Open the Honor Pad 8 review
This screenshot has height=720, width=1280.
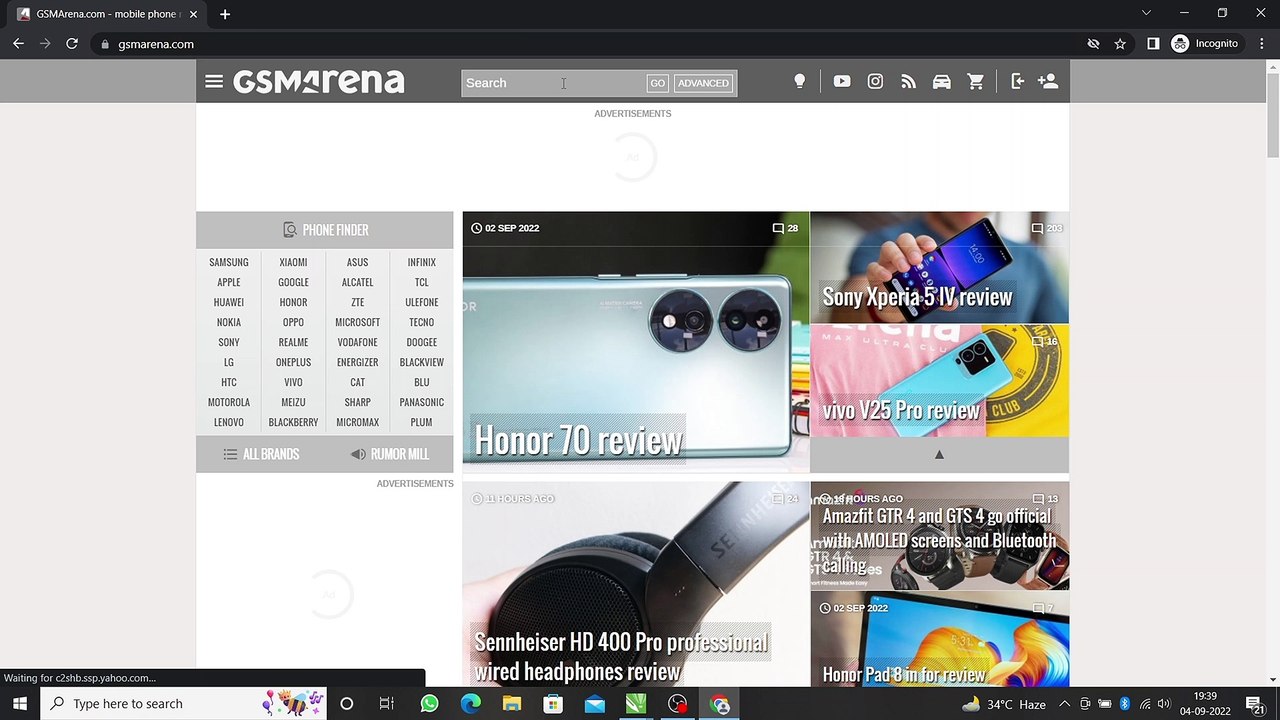click(939, 640)
